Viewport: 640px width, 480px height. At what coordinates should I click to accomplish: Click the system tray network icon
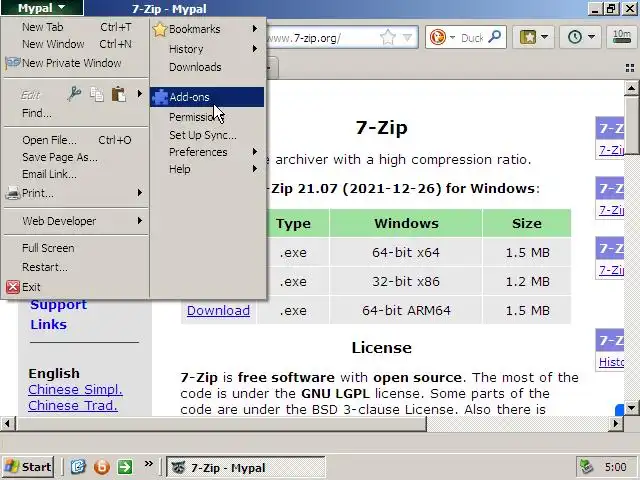tap(586, 467)
